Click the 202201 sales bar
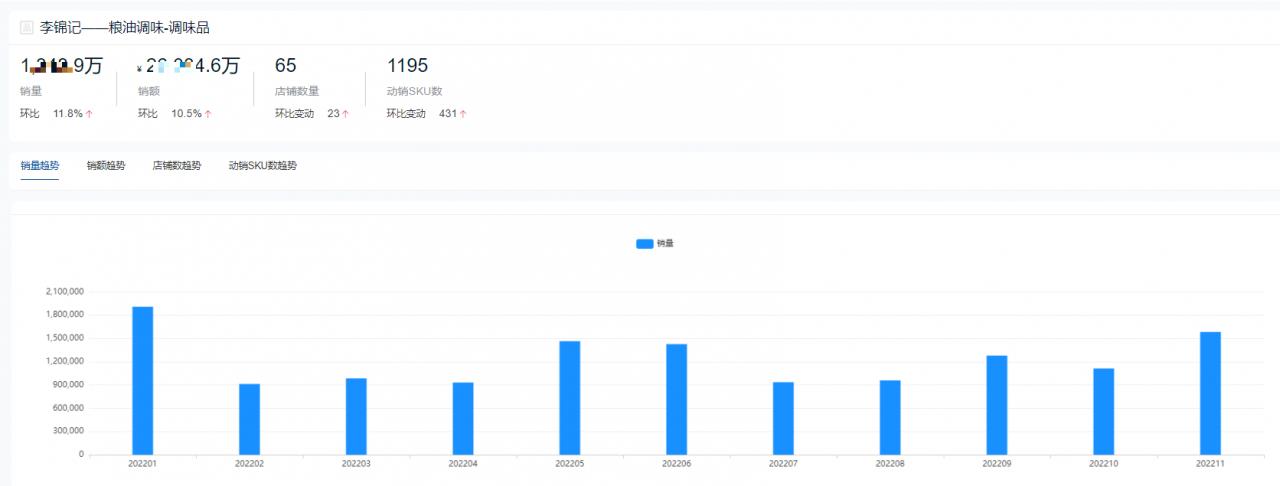 (143, 381)
